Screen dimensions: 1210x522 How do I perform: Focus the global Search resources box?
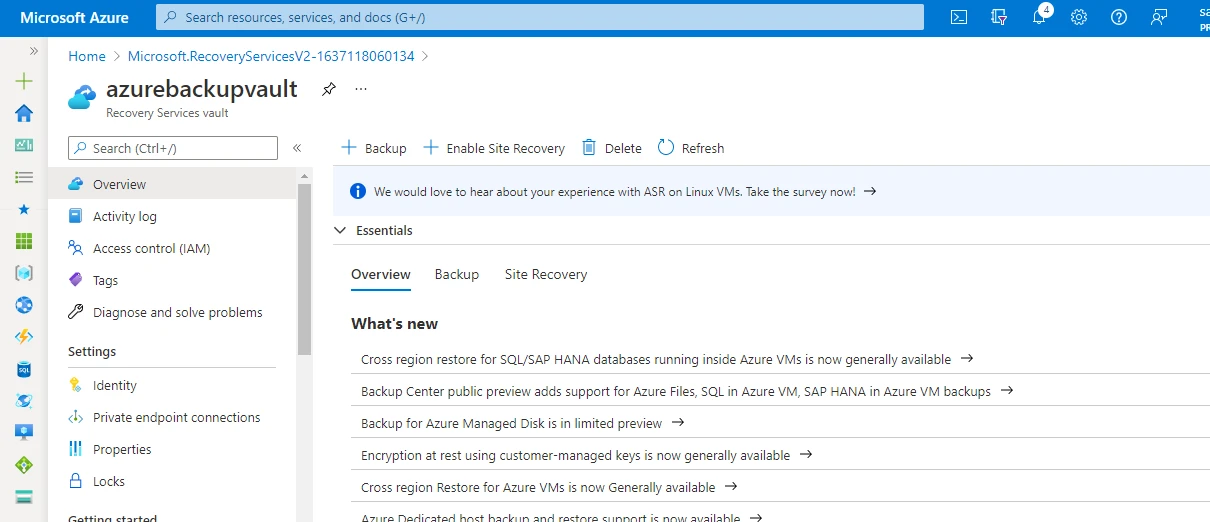(x=540, y=17)
